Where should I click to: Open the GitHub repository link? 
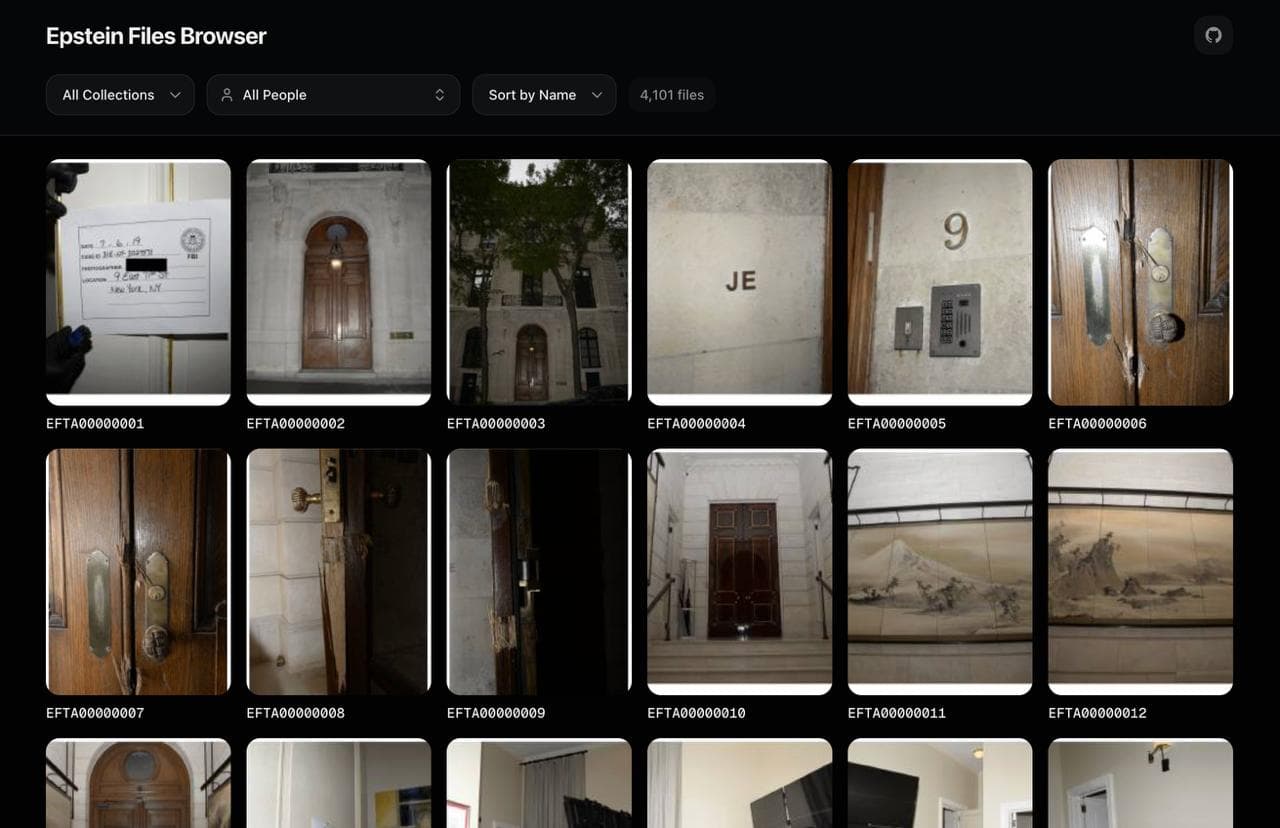coord(1213,35)
